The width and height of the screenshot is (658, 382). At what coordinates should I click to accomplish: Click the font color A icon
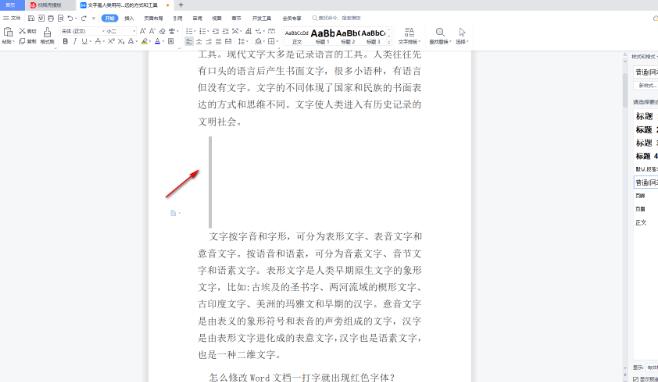pos(157,41)
